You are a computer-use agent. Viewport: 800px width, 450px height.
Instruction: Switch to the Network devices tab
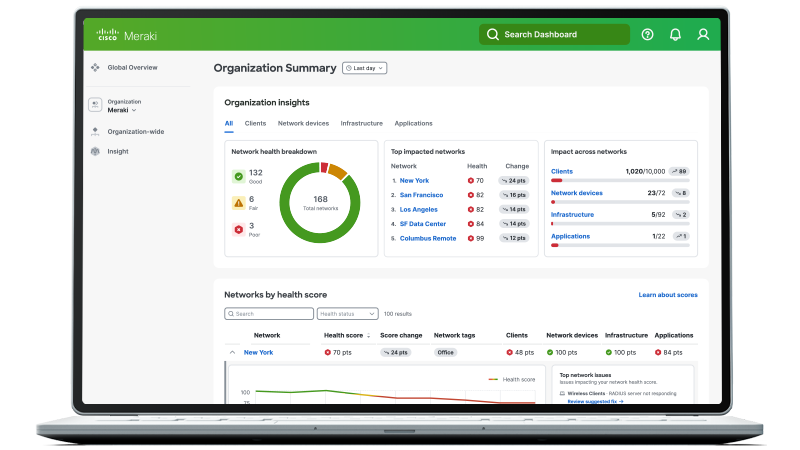click(303, 123)
